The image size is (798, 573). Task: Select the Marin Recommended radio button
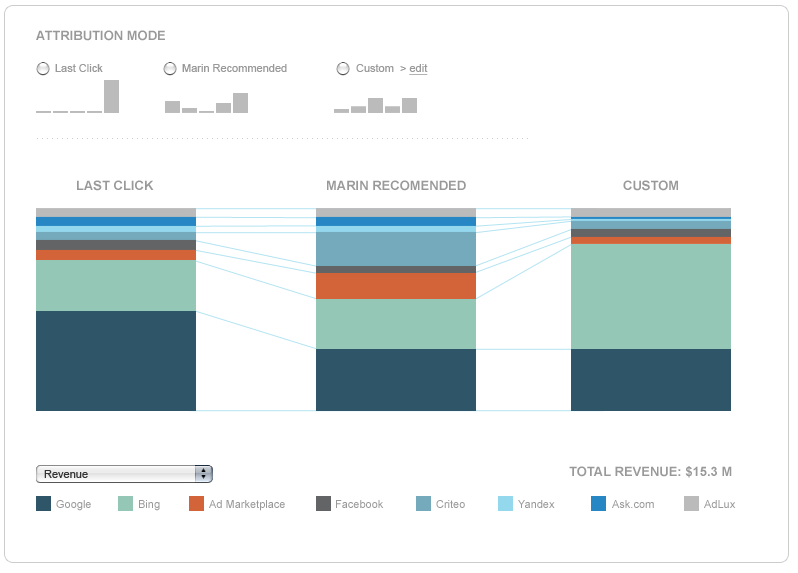pyautogui.click(x=171, y=69)
